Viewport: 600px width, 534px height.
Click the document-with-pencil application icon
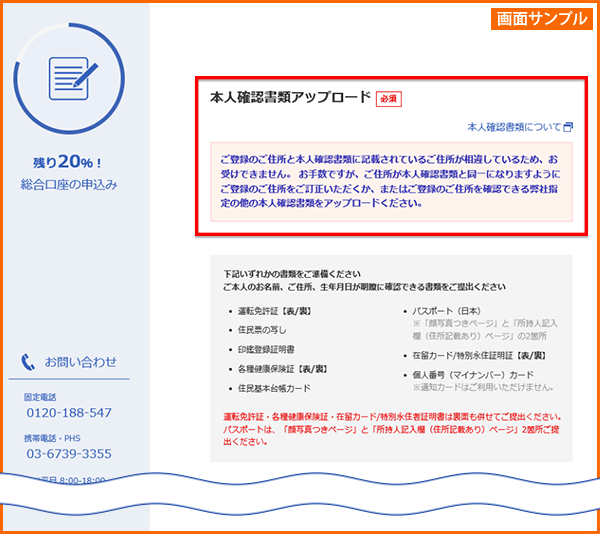point(73,78)
